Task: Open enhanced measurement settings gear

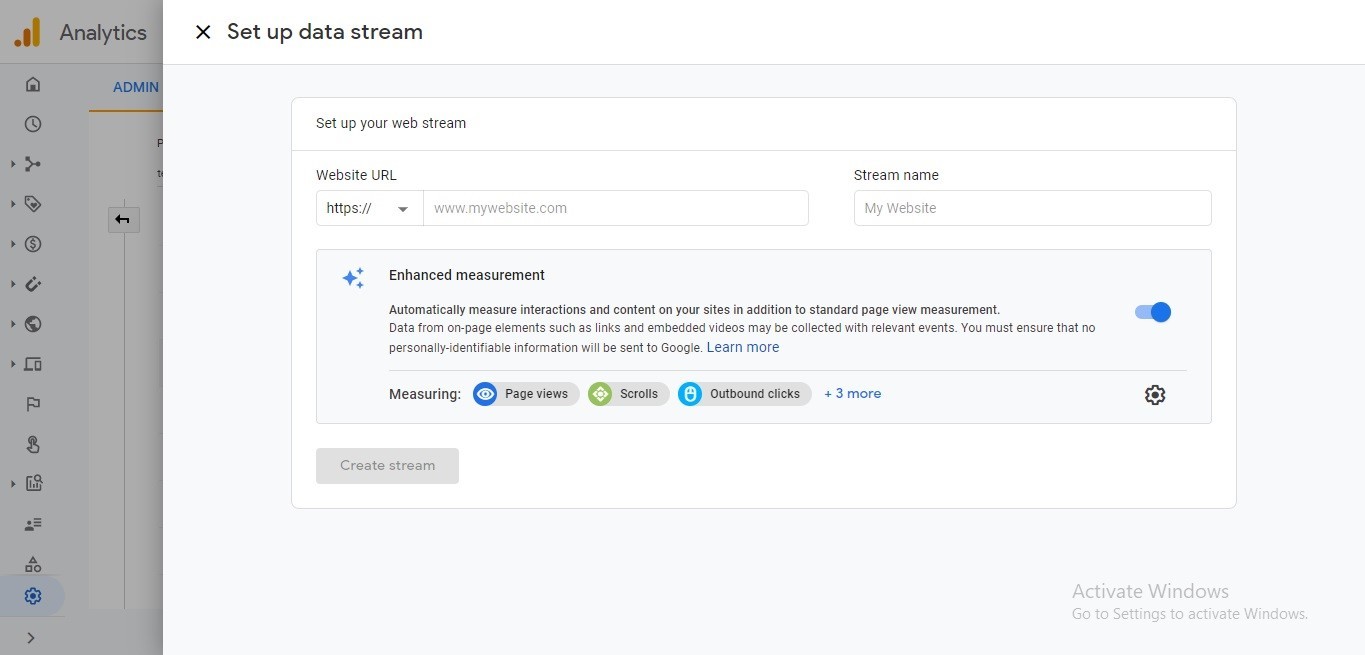Action: point(1155,395)
